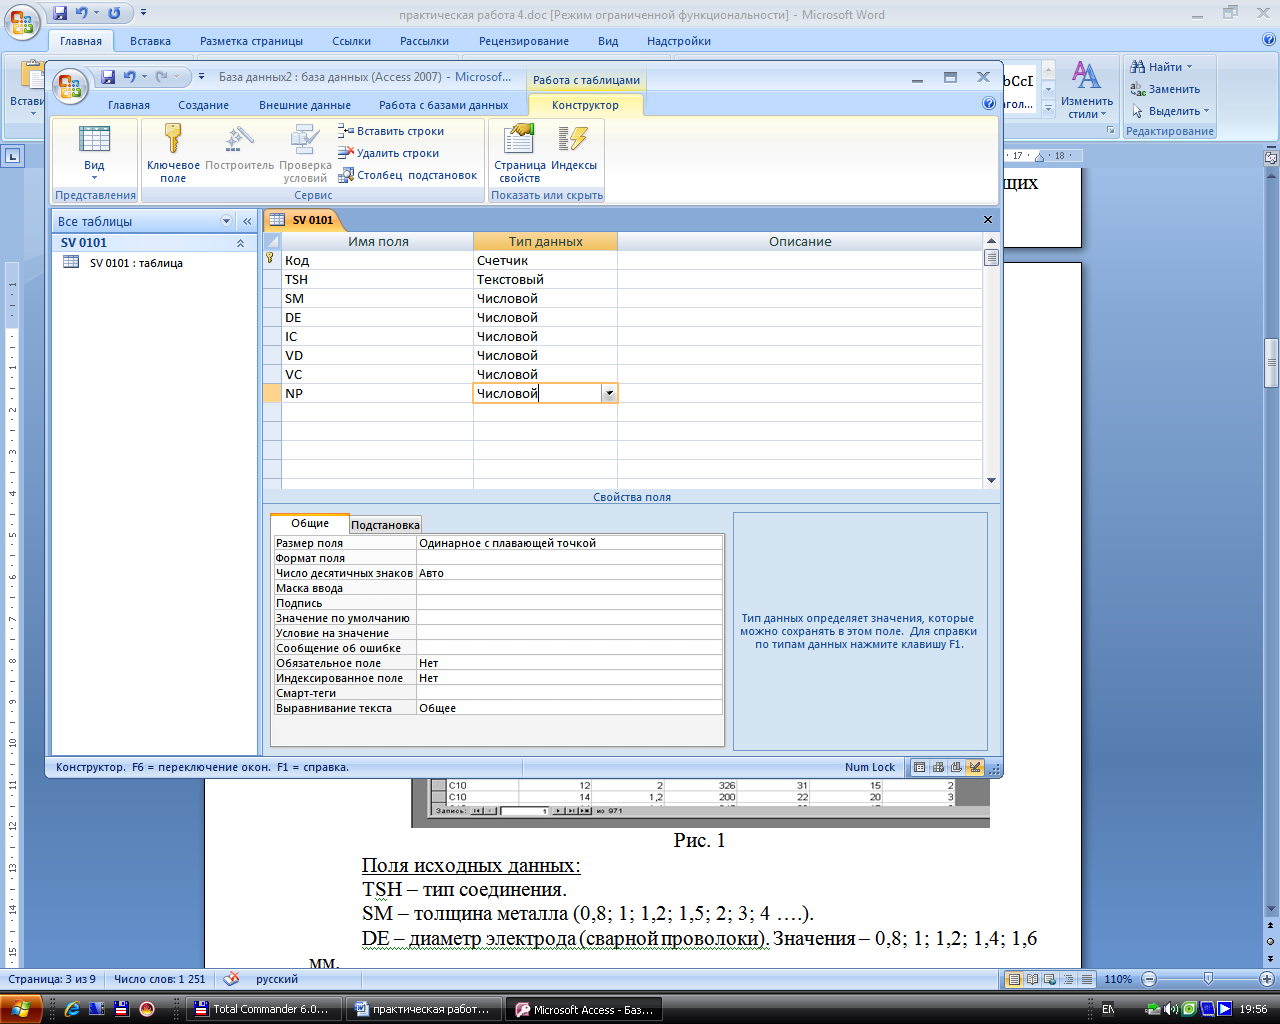The height and width of the screenshot is (1024, 1280).
Task: Click the Word Office button
Action: (x=23, y=20)
